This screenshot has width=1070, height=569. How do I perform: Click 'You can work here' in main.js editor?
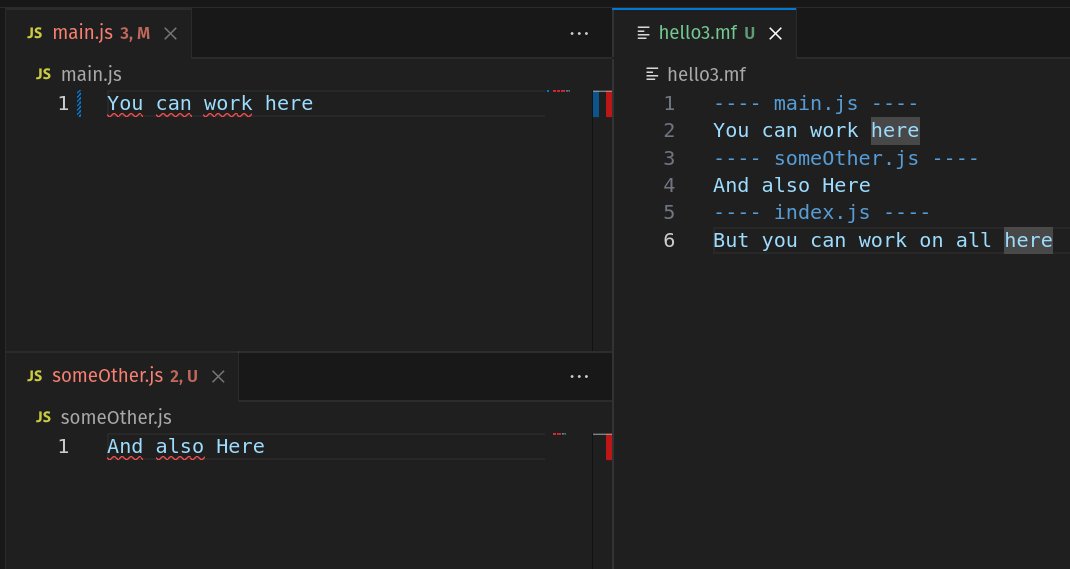point(210,104)
